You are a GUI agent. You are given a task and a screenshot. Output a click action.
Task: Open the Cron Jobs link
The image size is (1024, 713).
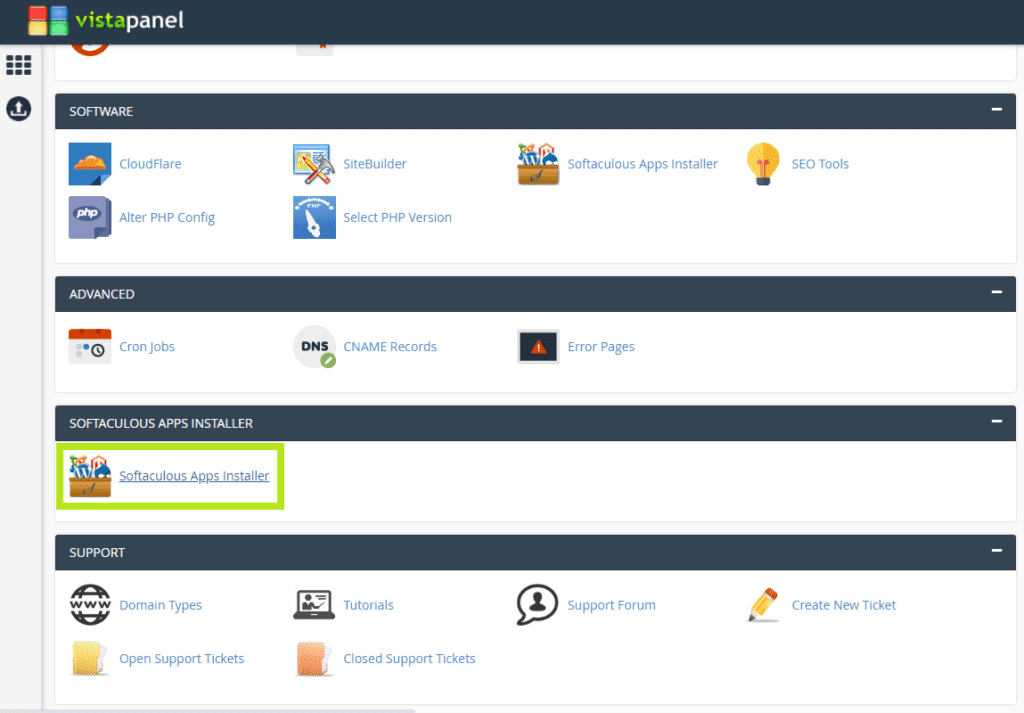click(x=147, y=347)
